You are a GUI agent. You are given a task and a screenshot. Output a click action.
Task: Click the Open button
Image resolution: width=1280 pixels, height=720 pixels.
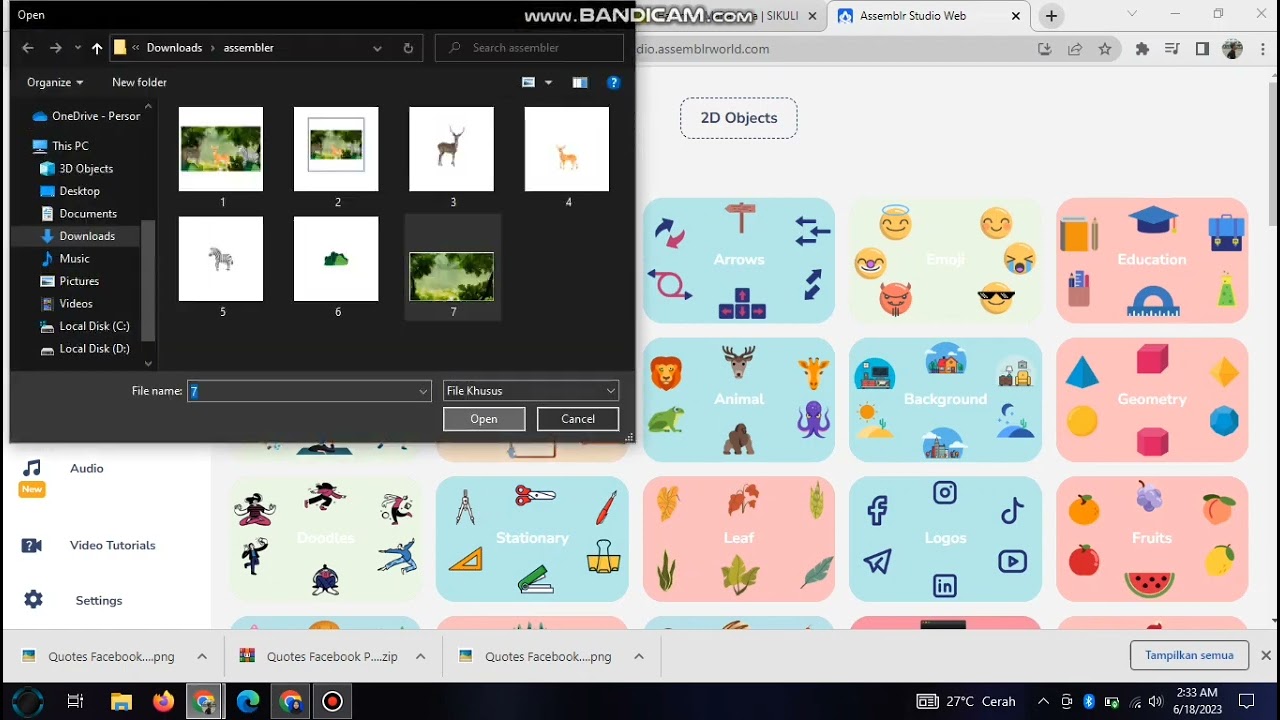pyautogui.click(x=484, y=419)
